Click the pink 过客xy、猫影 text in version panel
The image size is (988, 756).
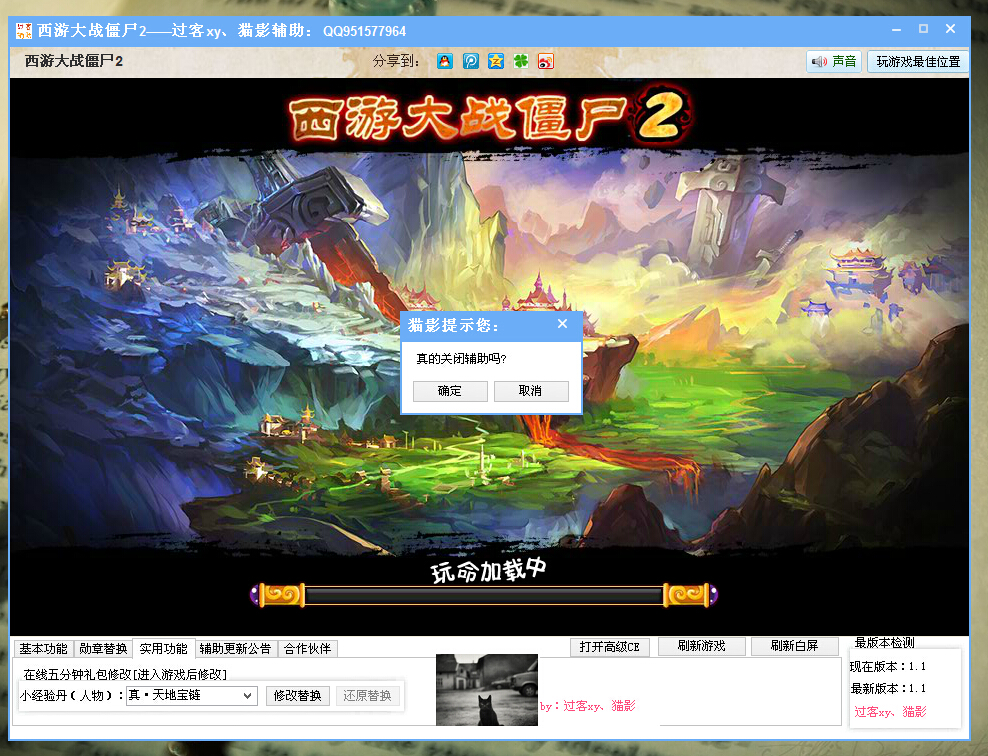click(890, 712)
